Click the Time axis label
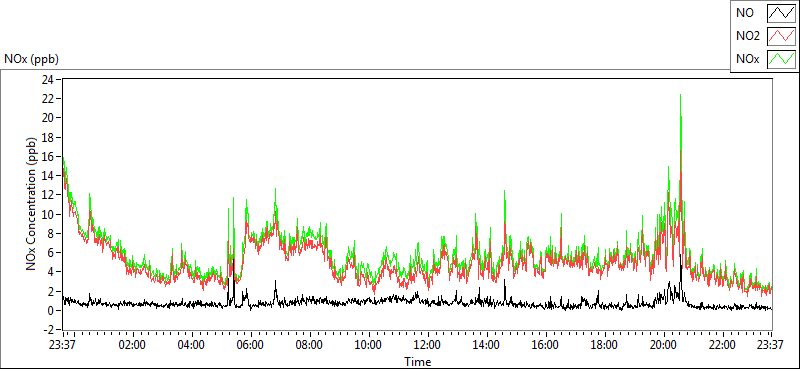 click(418, 362)
